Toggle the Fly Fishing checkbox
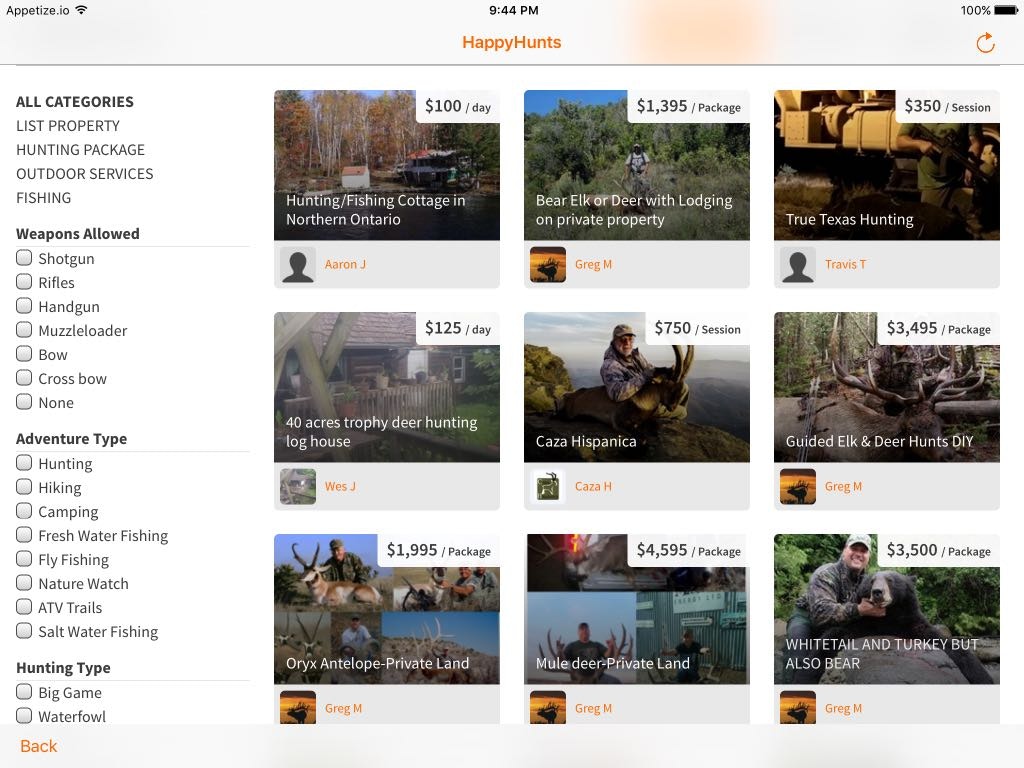The height and width of the screenshot is (768, 1024). (x=24, y=559)
